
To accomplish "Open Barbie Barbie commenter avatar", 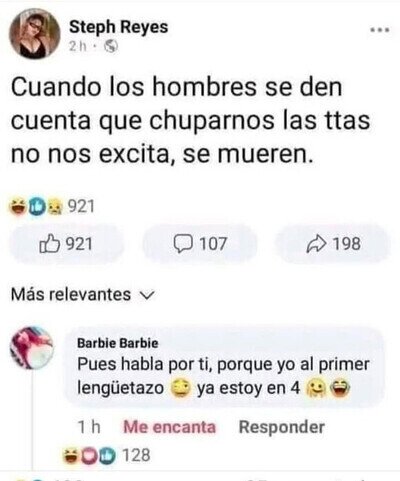I will pos(32,347).
